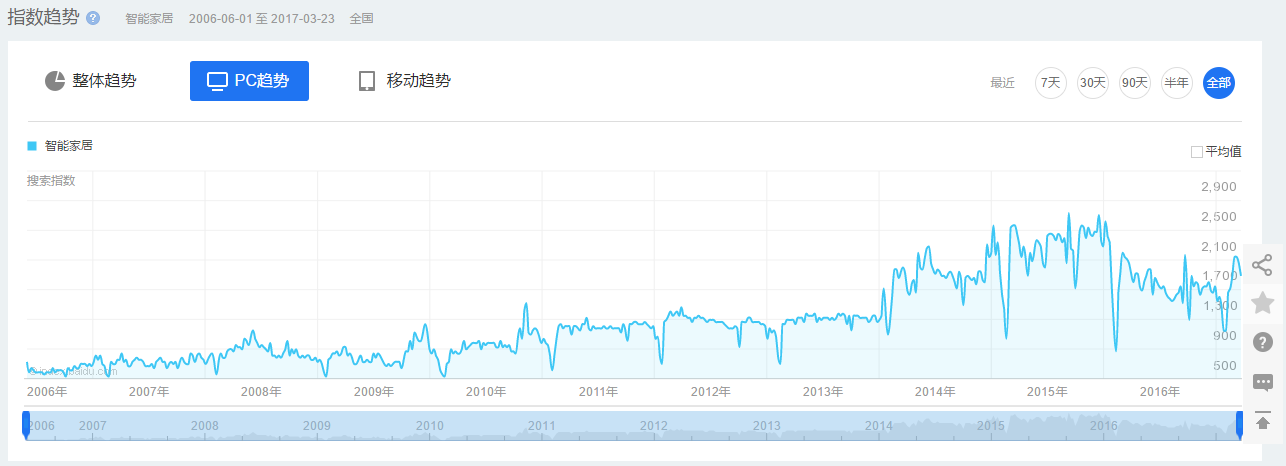Choose the 30天 time range
1286x466 pixels.
[x=1092, y=83]
